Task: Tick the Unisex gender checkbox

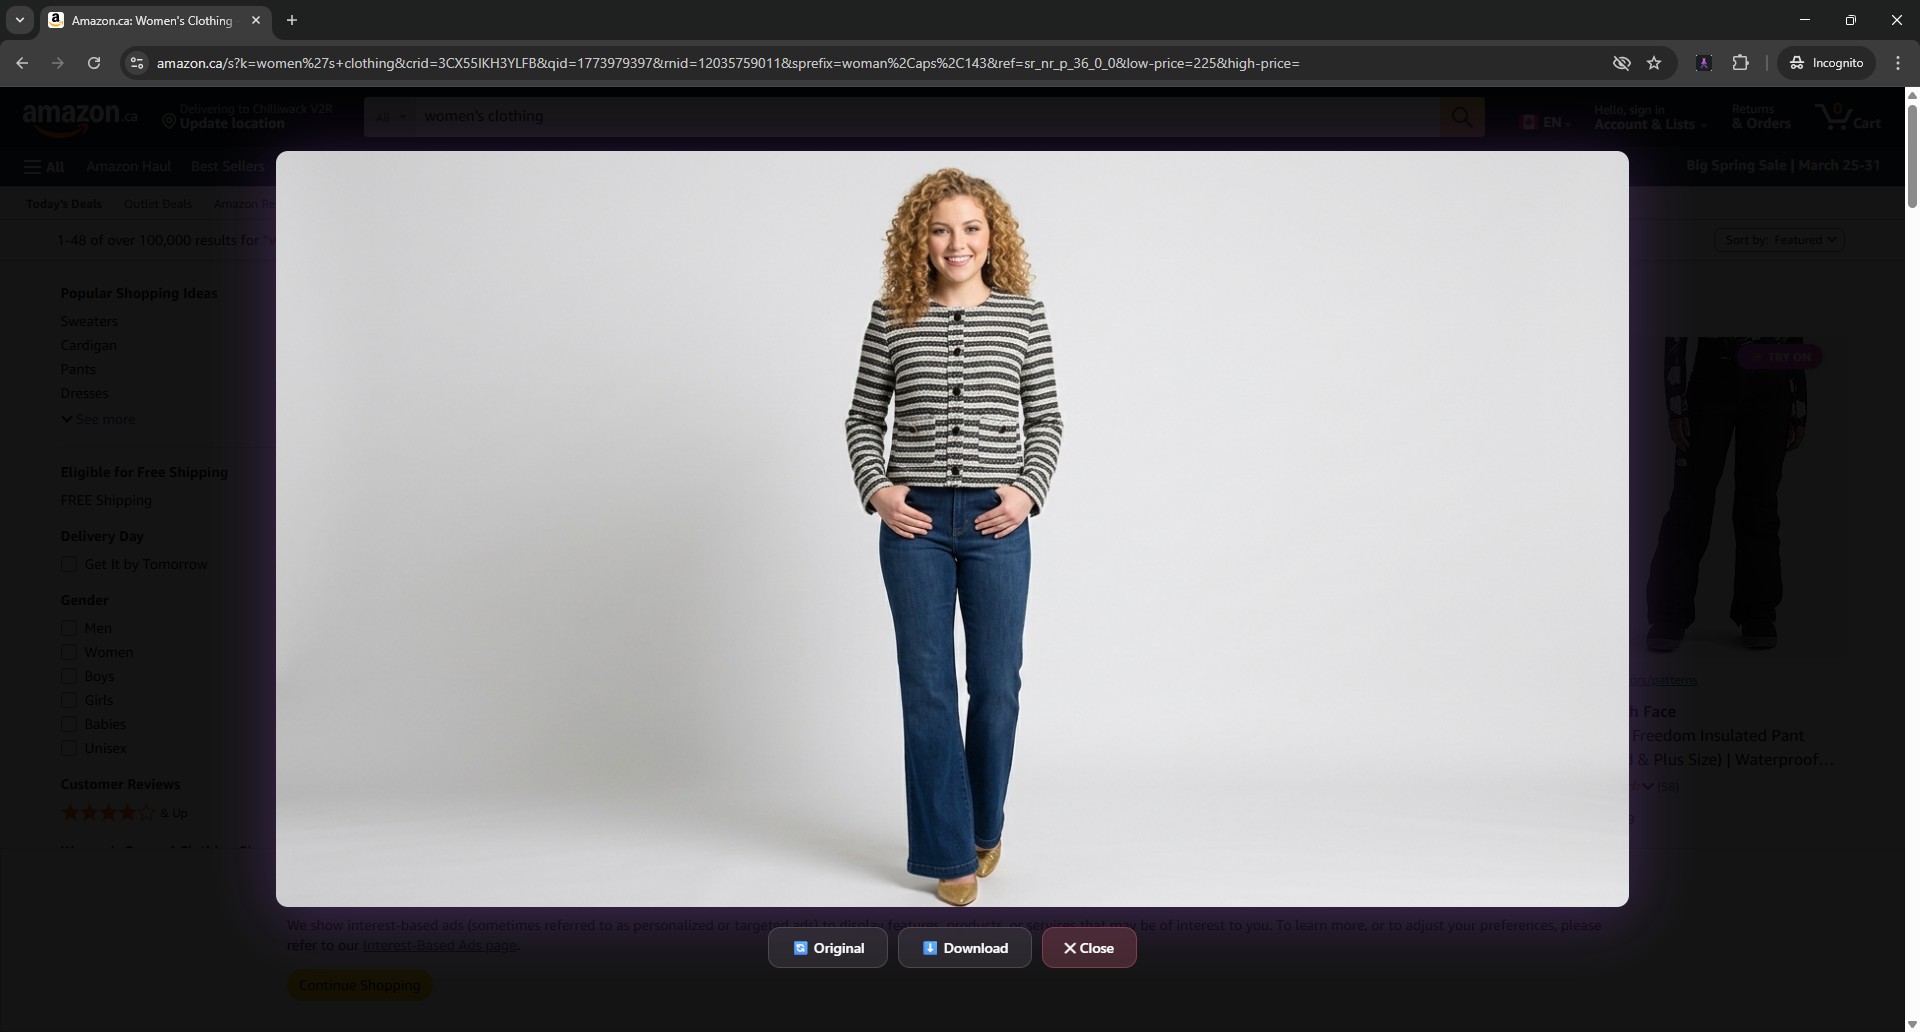Action: click(x=69, y=748)
